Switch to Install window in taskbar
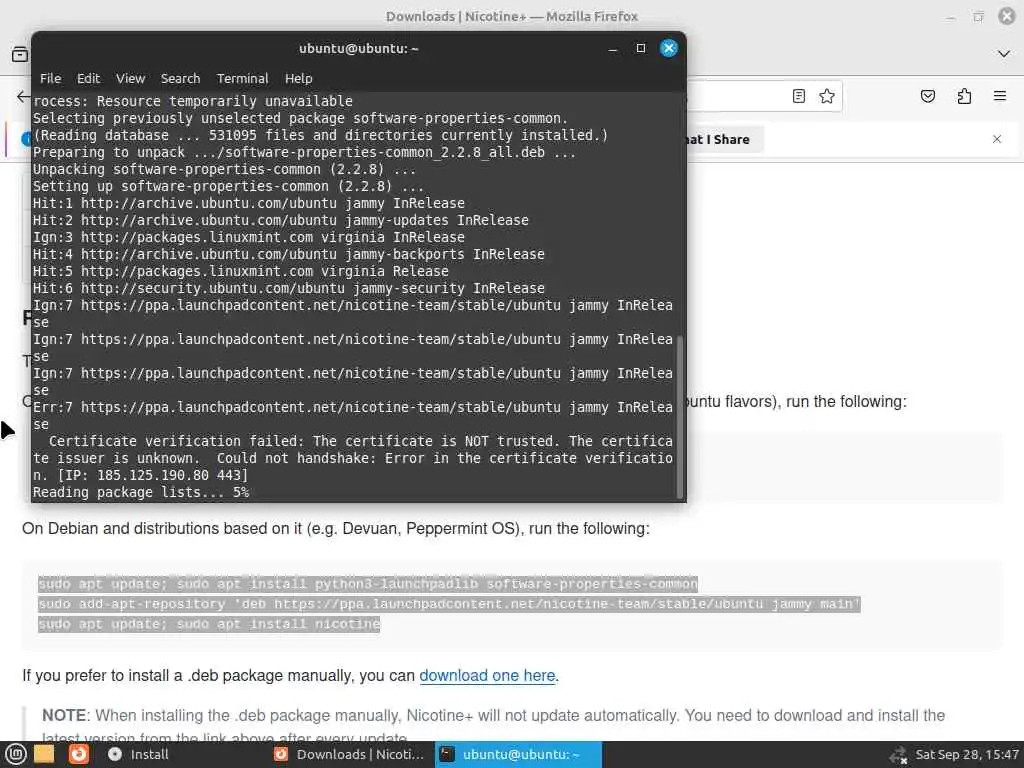Viewport: 1024px width, 768px height. (138, 754)
